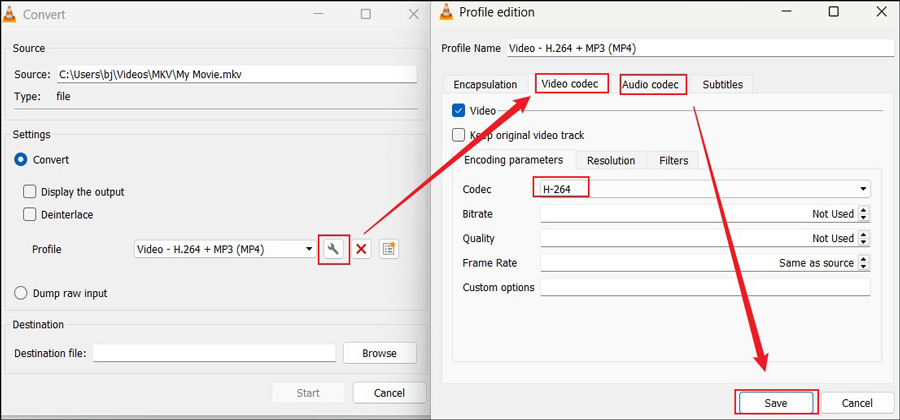Enable Display the output checkbox

[x=29, y=192]
